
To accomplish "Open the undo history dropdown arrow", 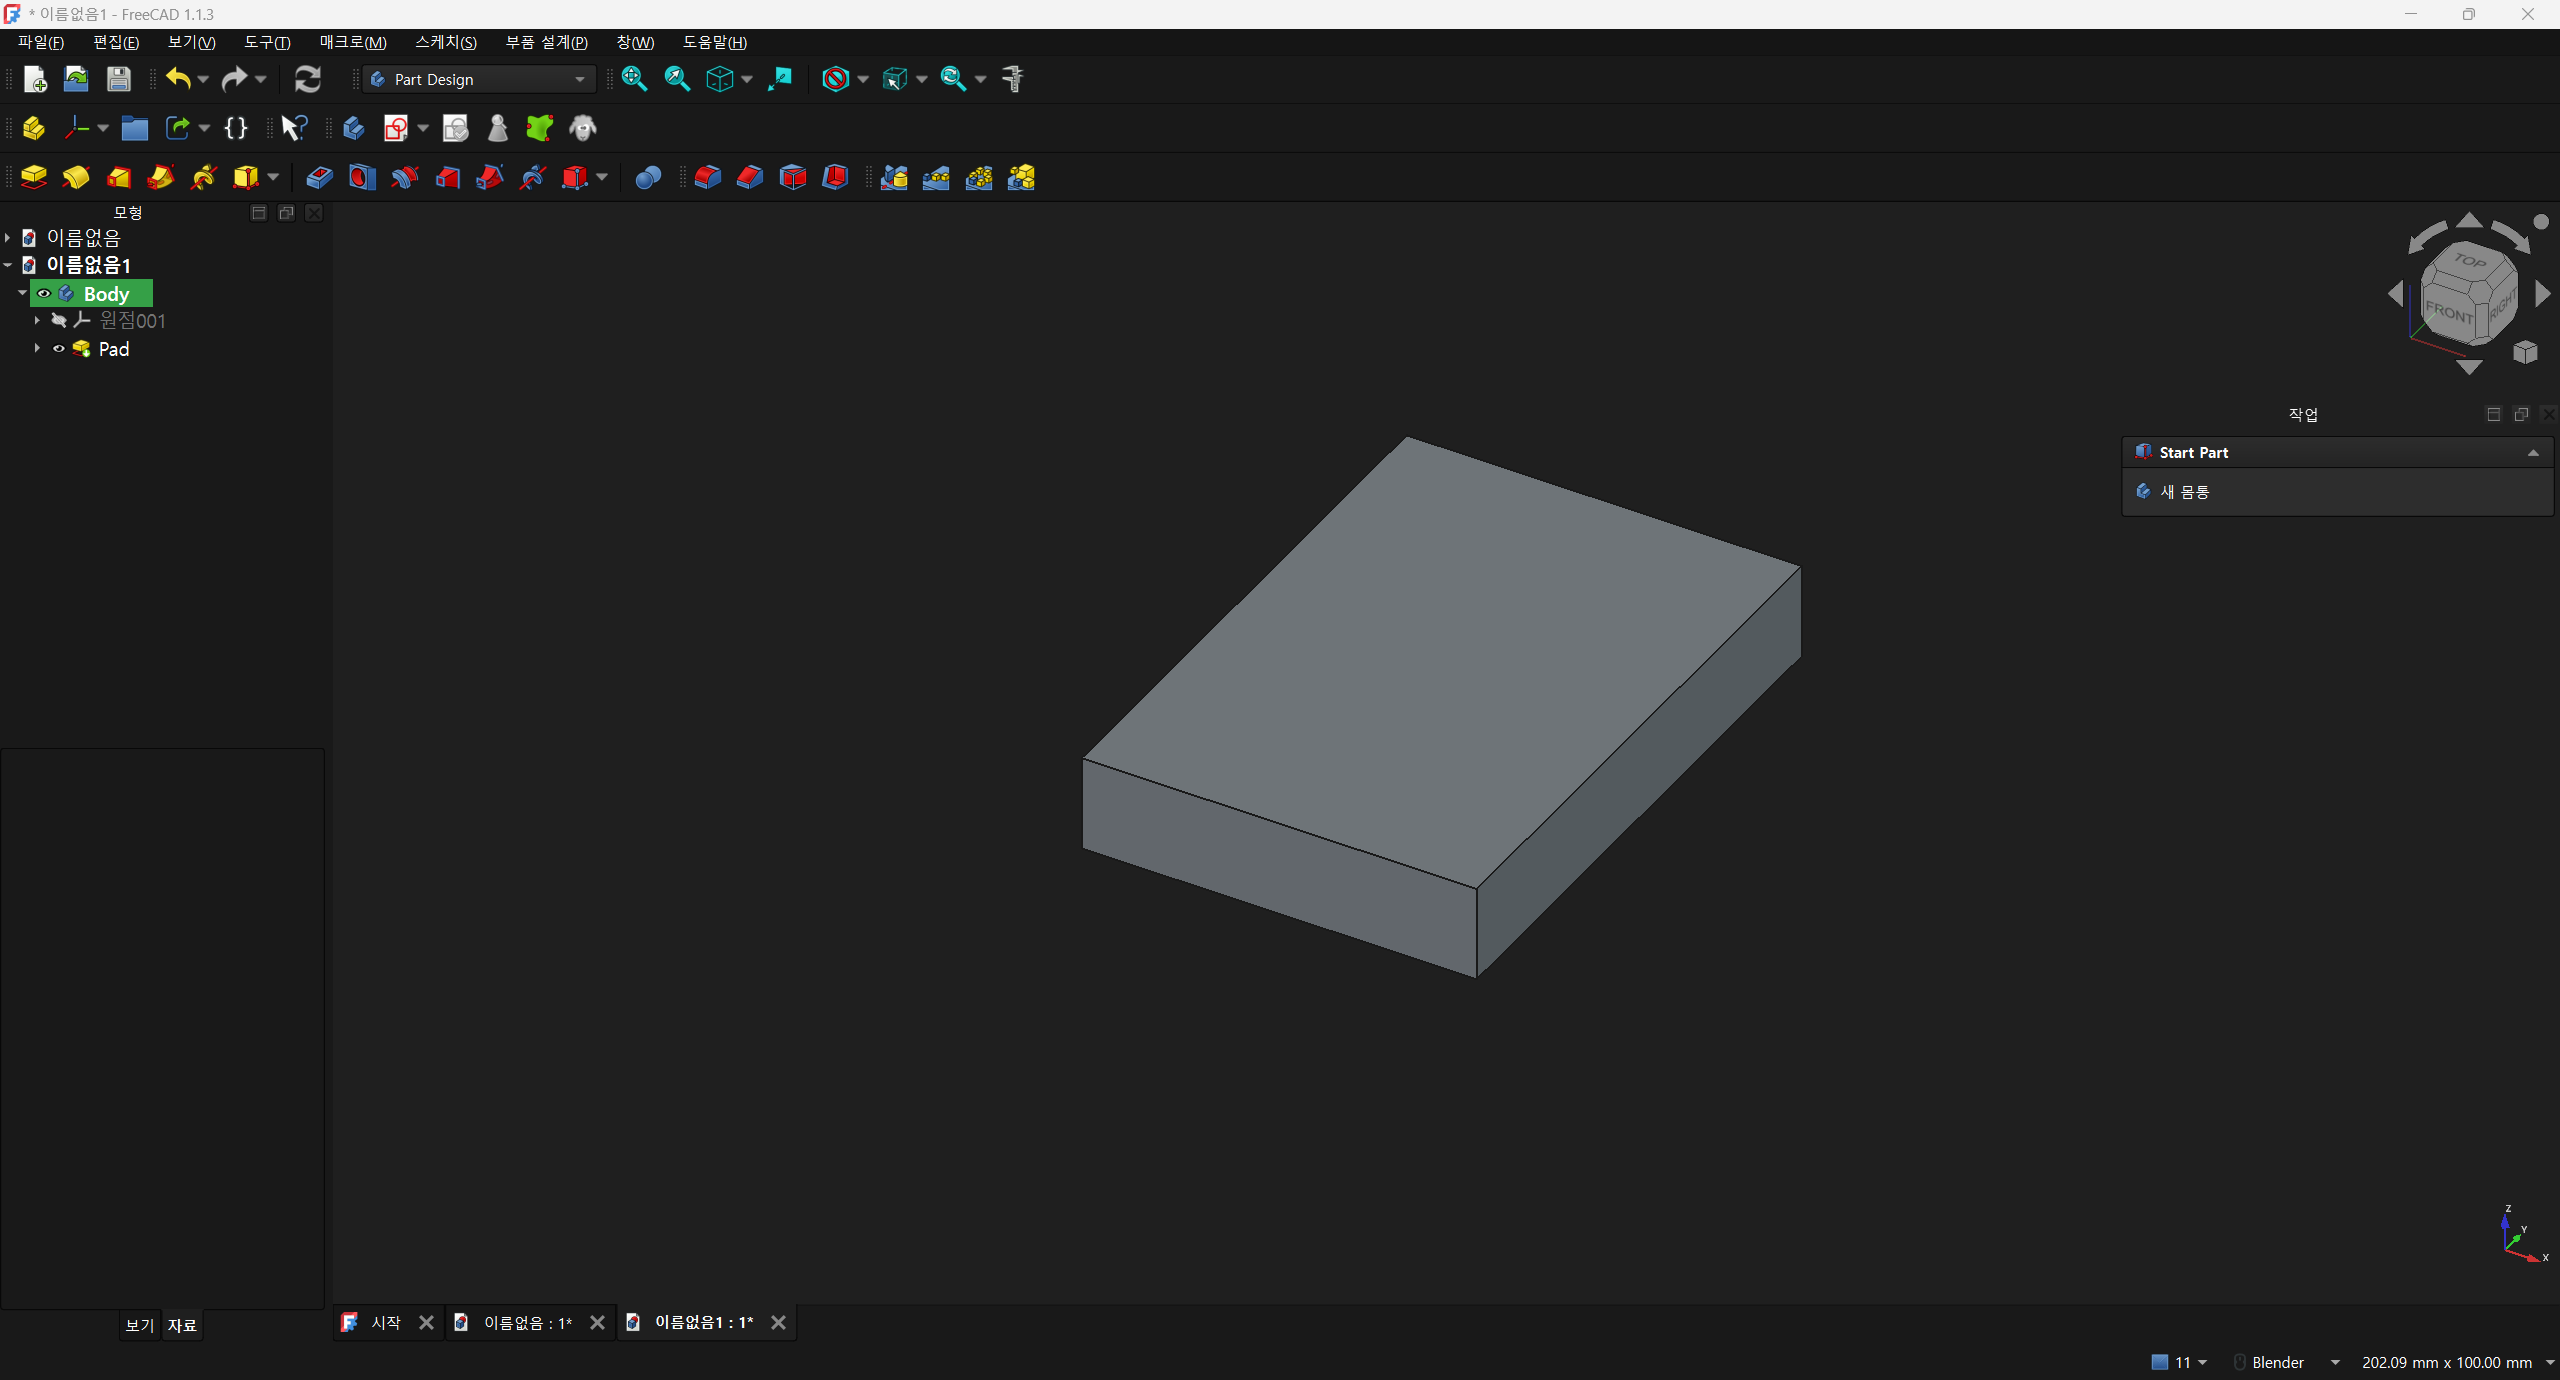I will (203, 79).
